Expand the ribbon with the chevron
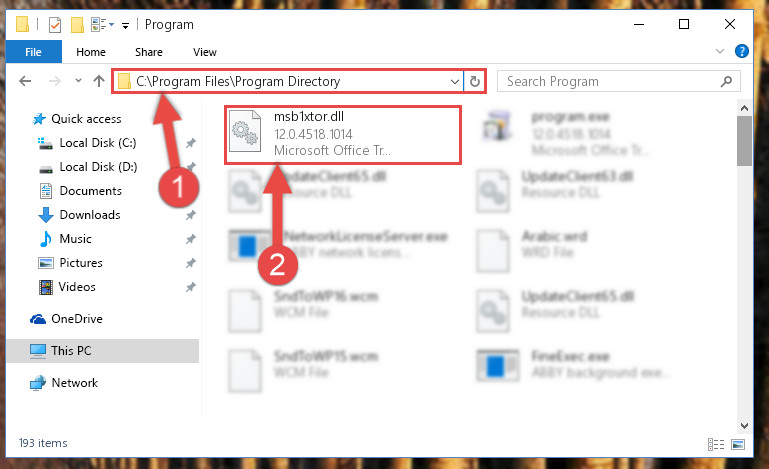 (719, 51)
